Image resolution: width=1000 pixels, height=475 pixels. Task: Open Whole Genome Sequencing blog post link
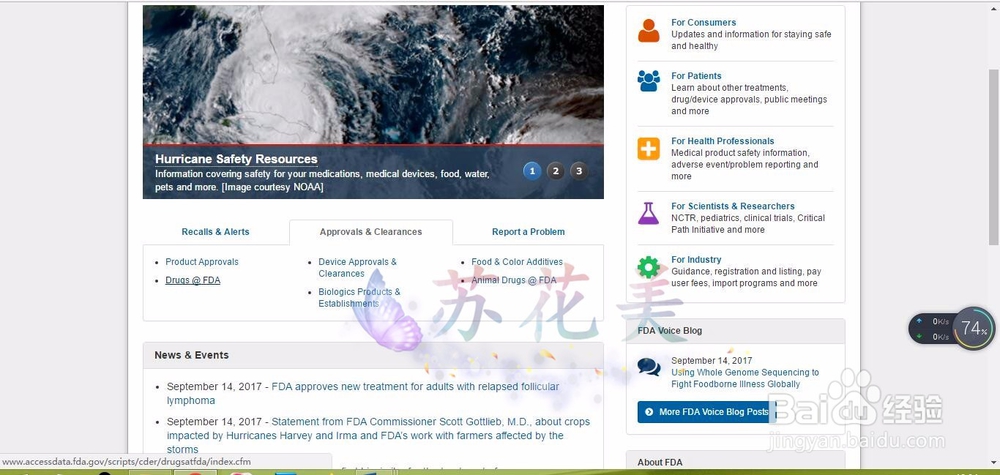(x=745, y=378)
